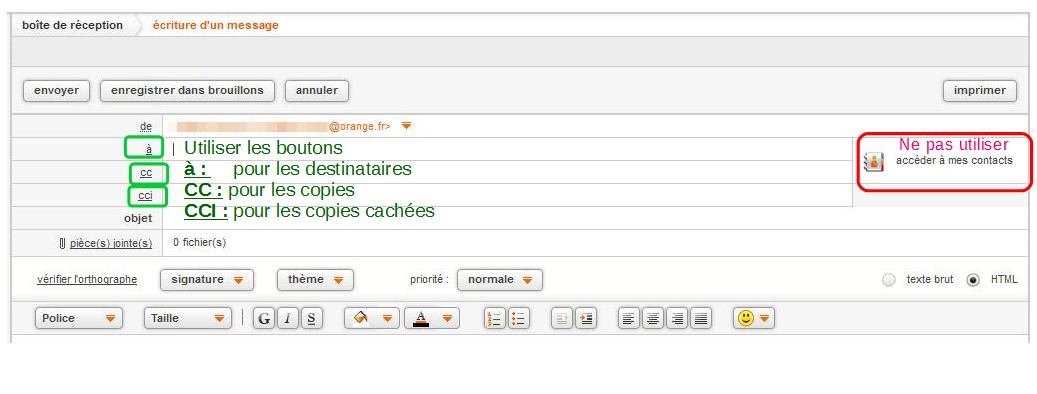Align text to the right

677,319
